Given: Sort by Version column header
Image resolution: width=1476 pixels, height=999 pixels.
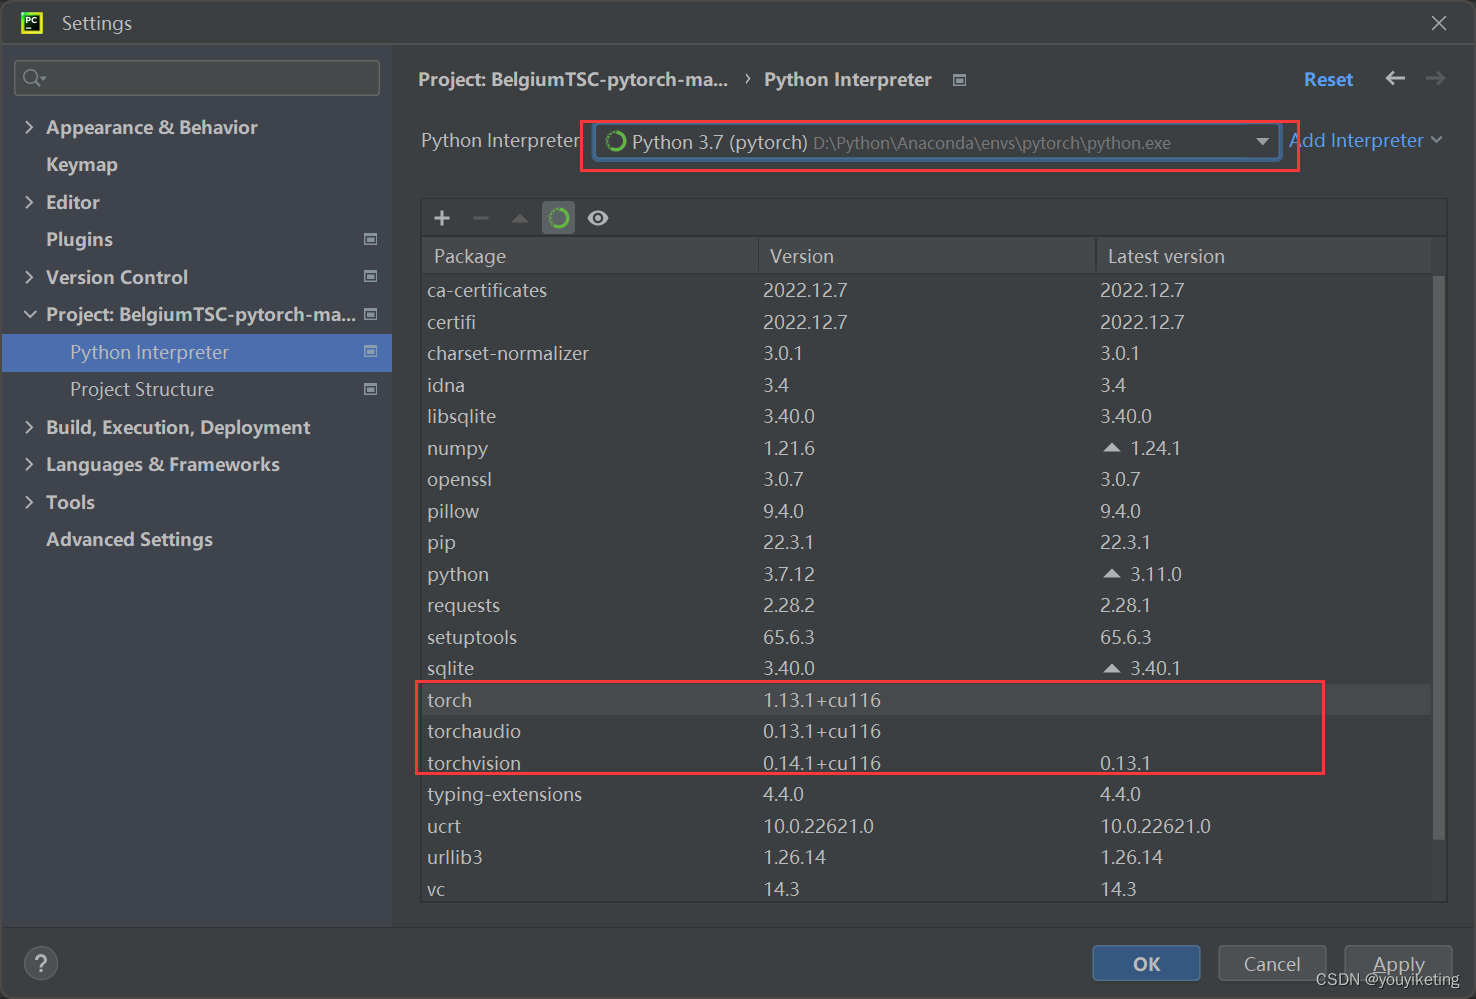Looking at the screenshot, I should coord(927,256).
